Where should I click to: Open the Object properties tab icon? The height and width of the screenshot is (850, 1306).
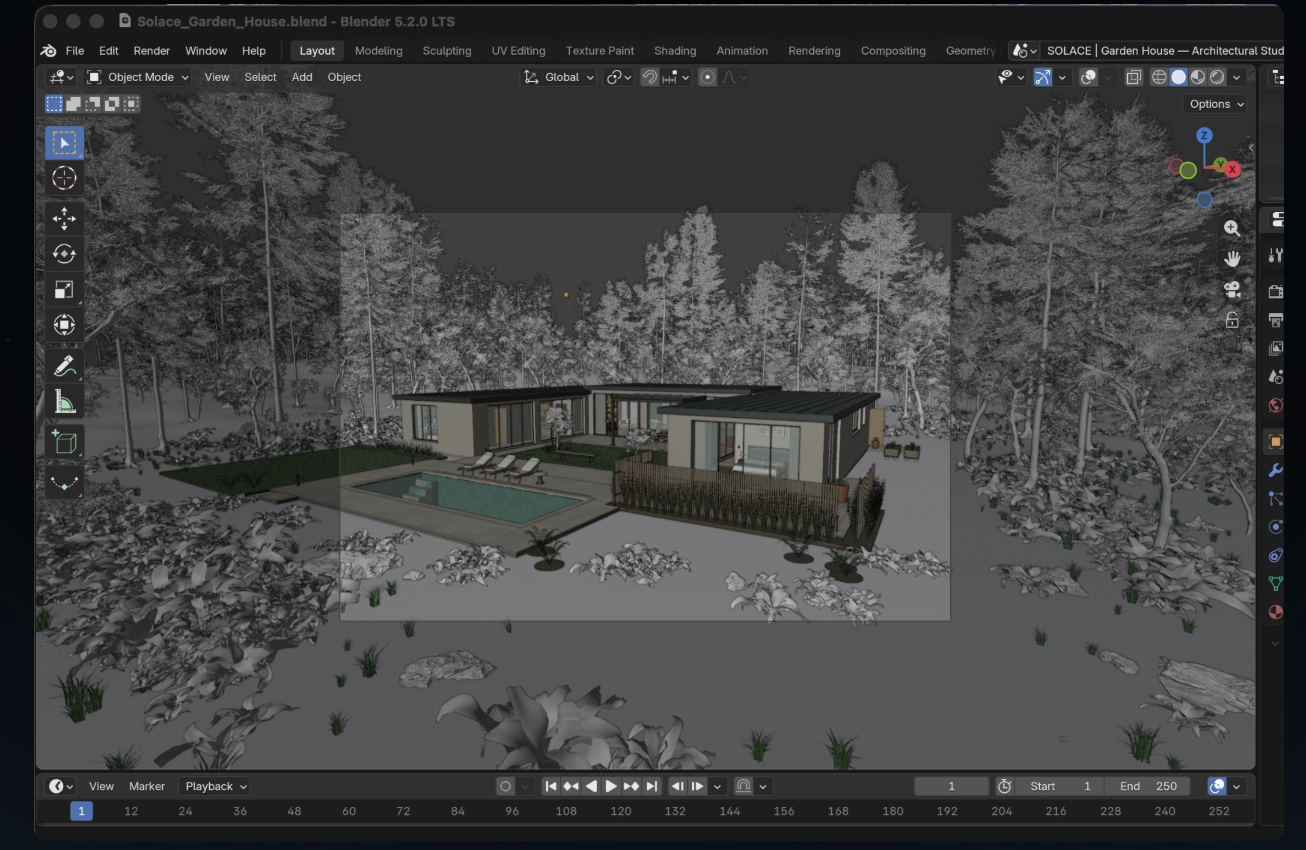click(1275, 441)
